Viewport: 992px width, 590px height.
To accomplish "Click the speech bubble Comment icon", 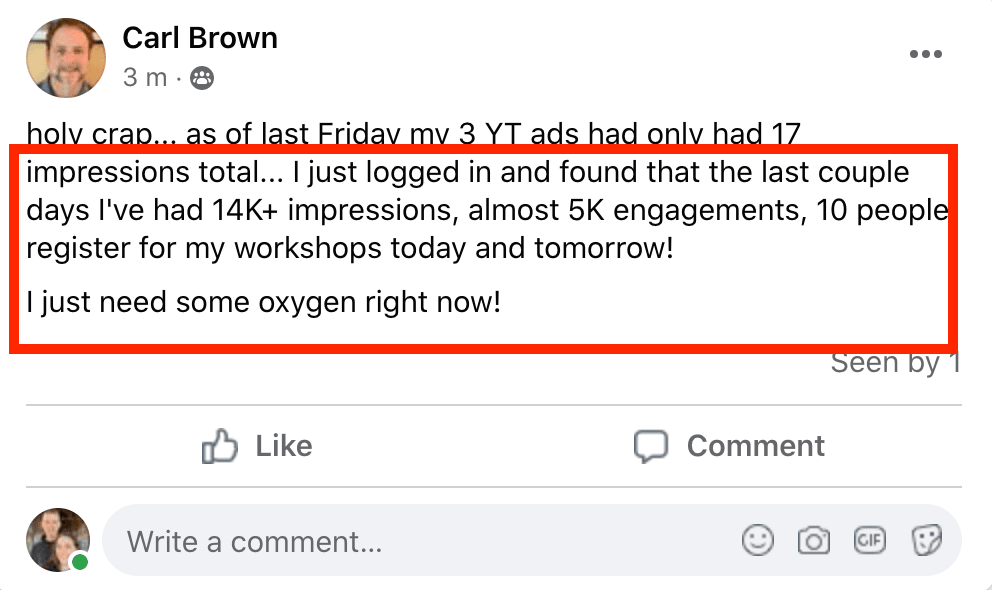I will pos(651,446).
